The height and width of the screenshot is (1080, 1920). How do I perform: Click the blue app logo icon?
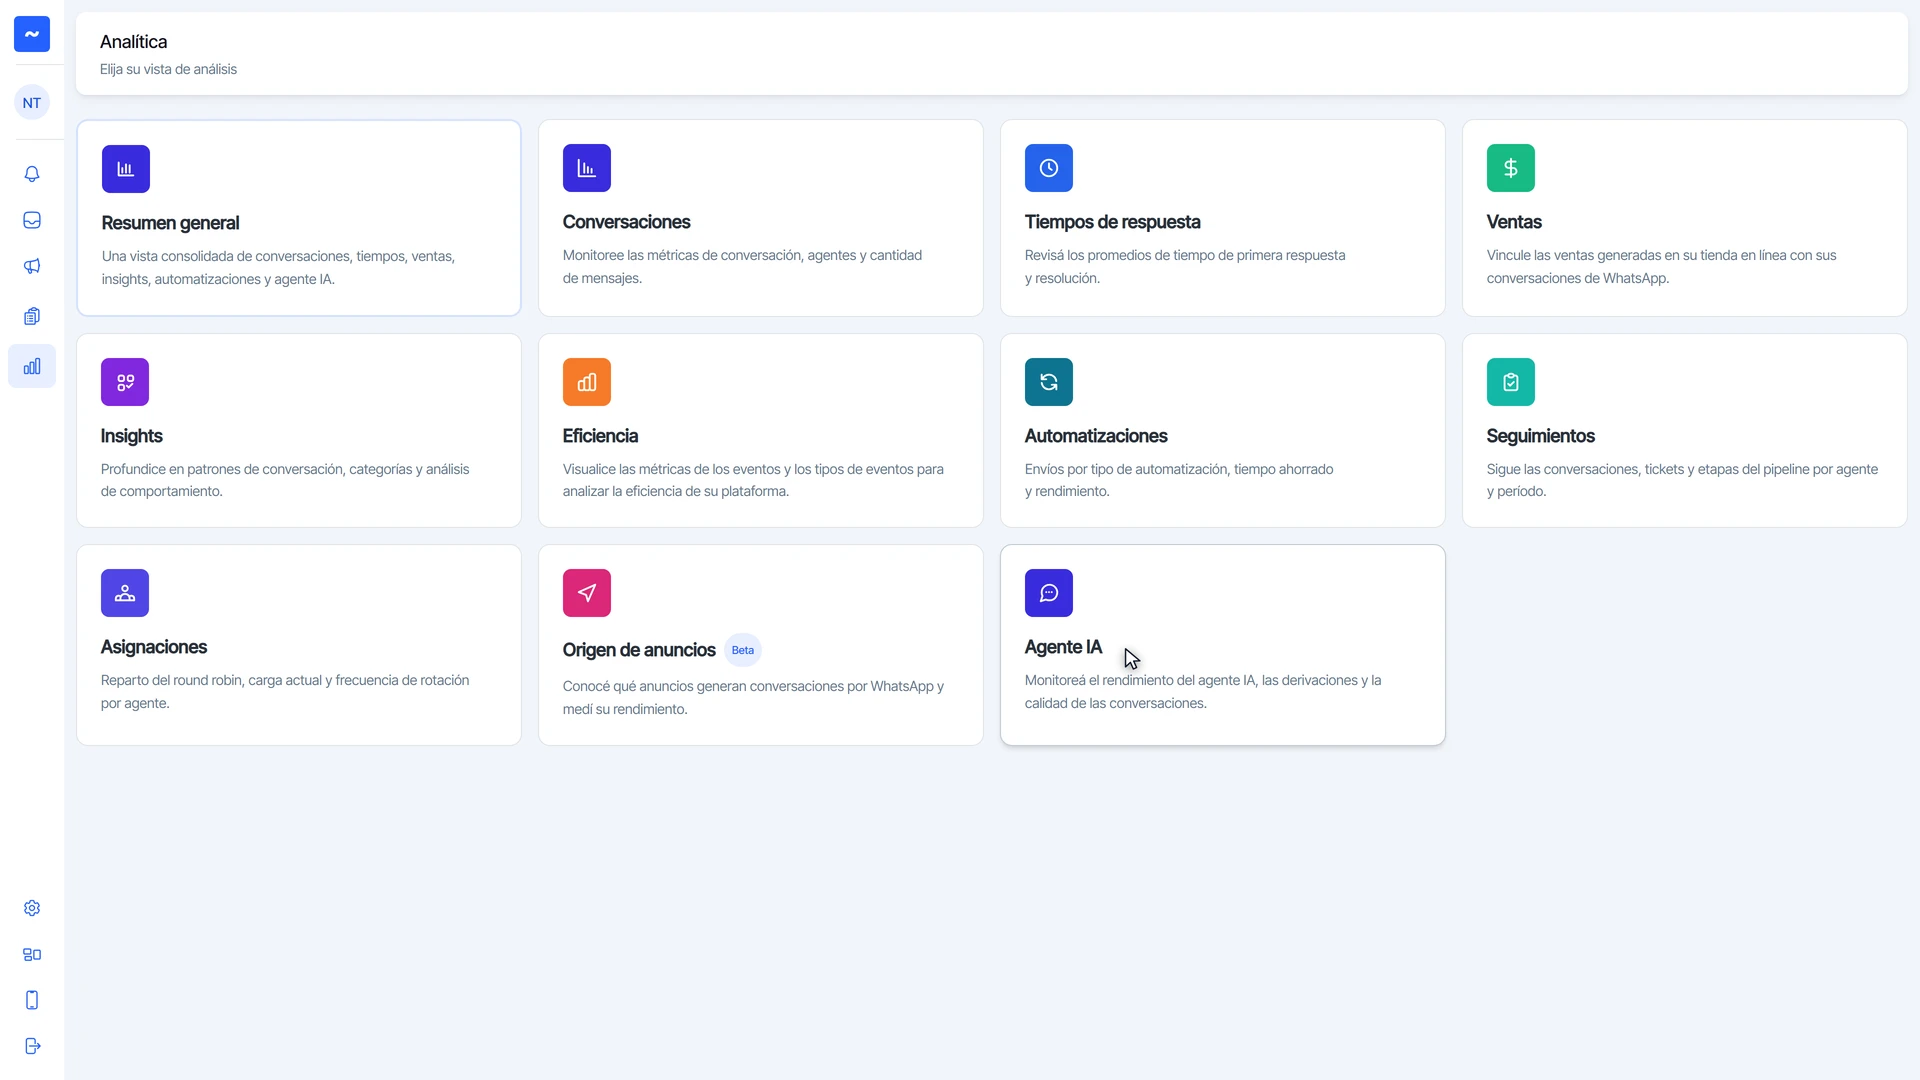pos(32,34)
